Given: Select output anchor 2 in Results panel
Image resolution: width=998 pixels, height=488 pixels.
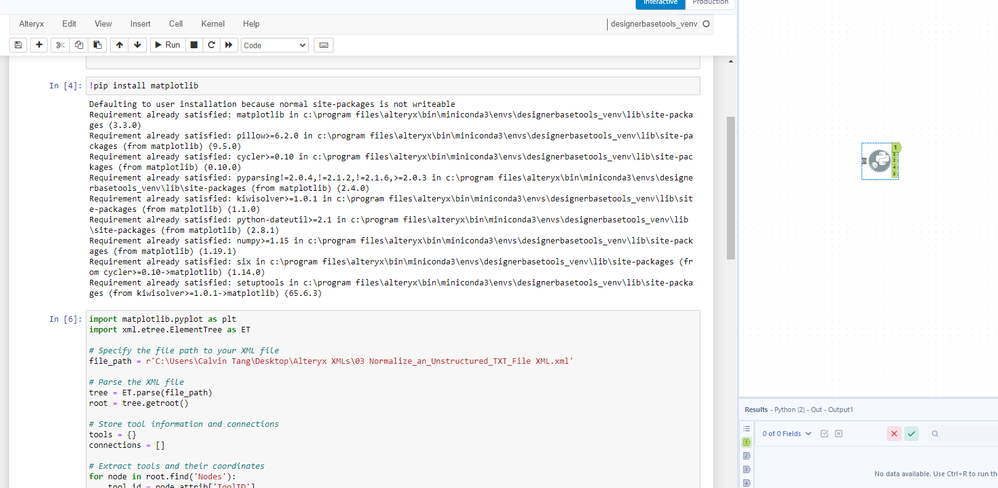Looking at the screenshot, I should 747,456.
